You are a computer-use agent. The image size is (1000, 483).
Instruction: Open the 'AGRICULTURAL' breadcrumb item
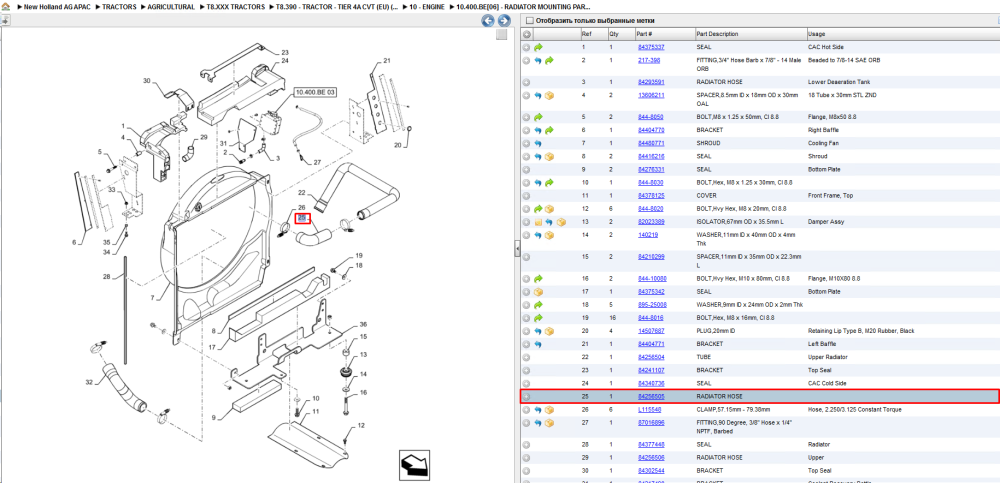170,6
